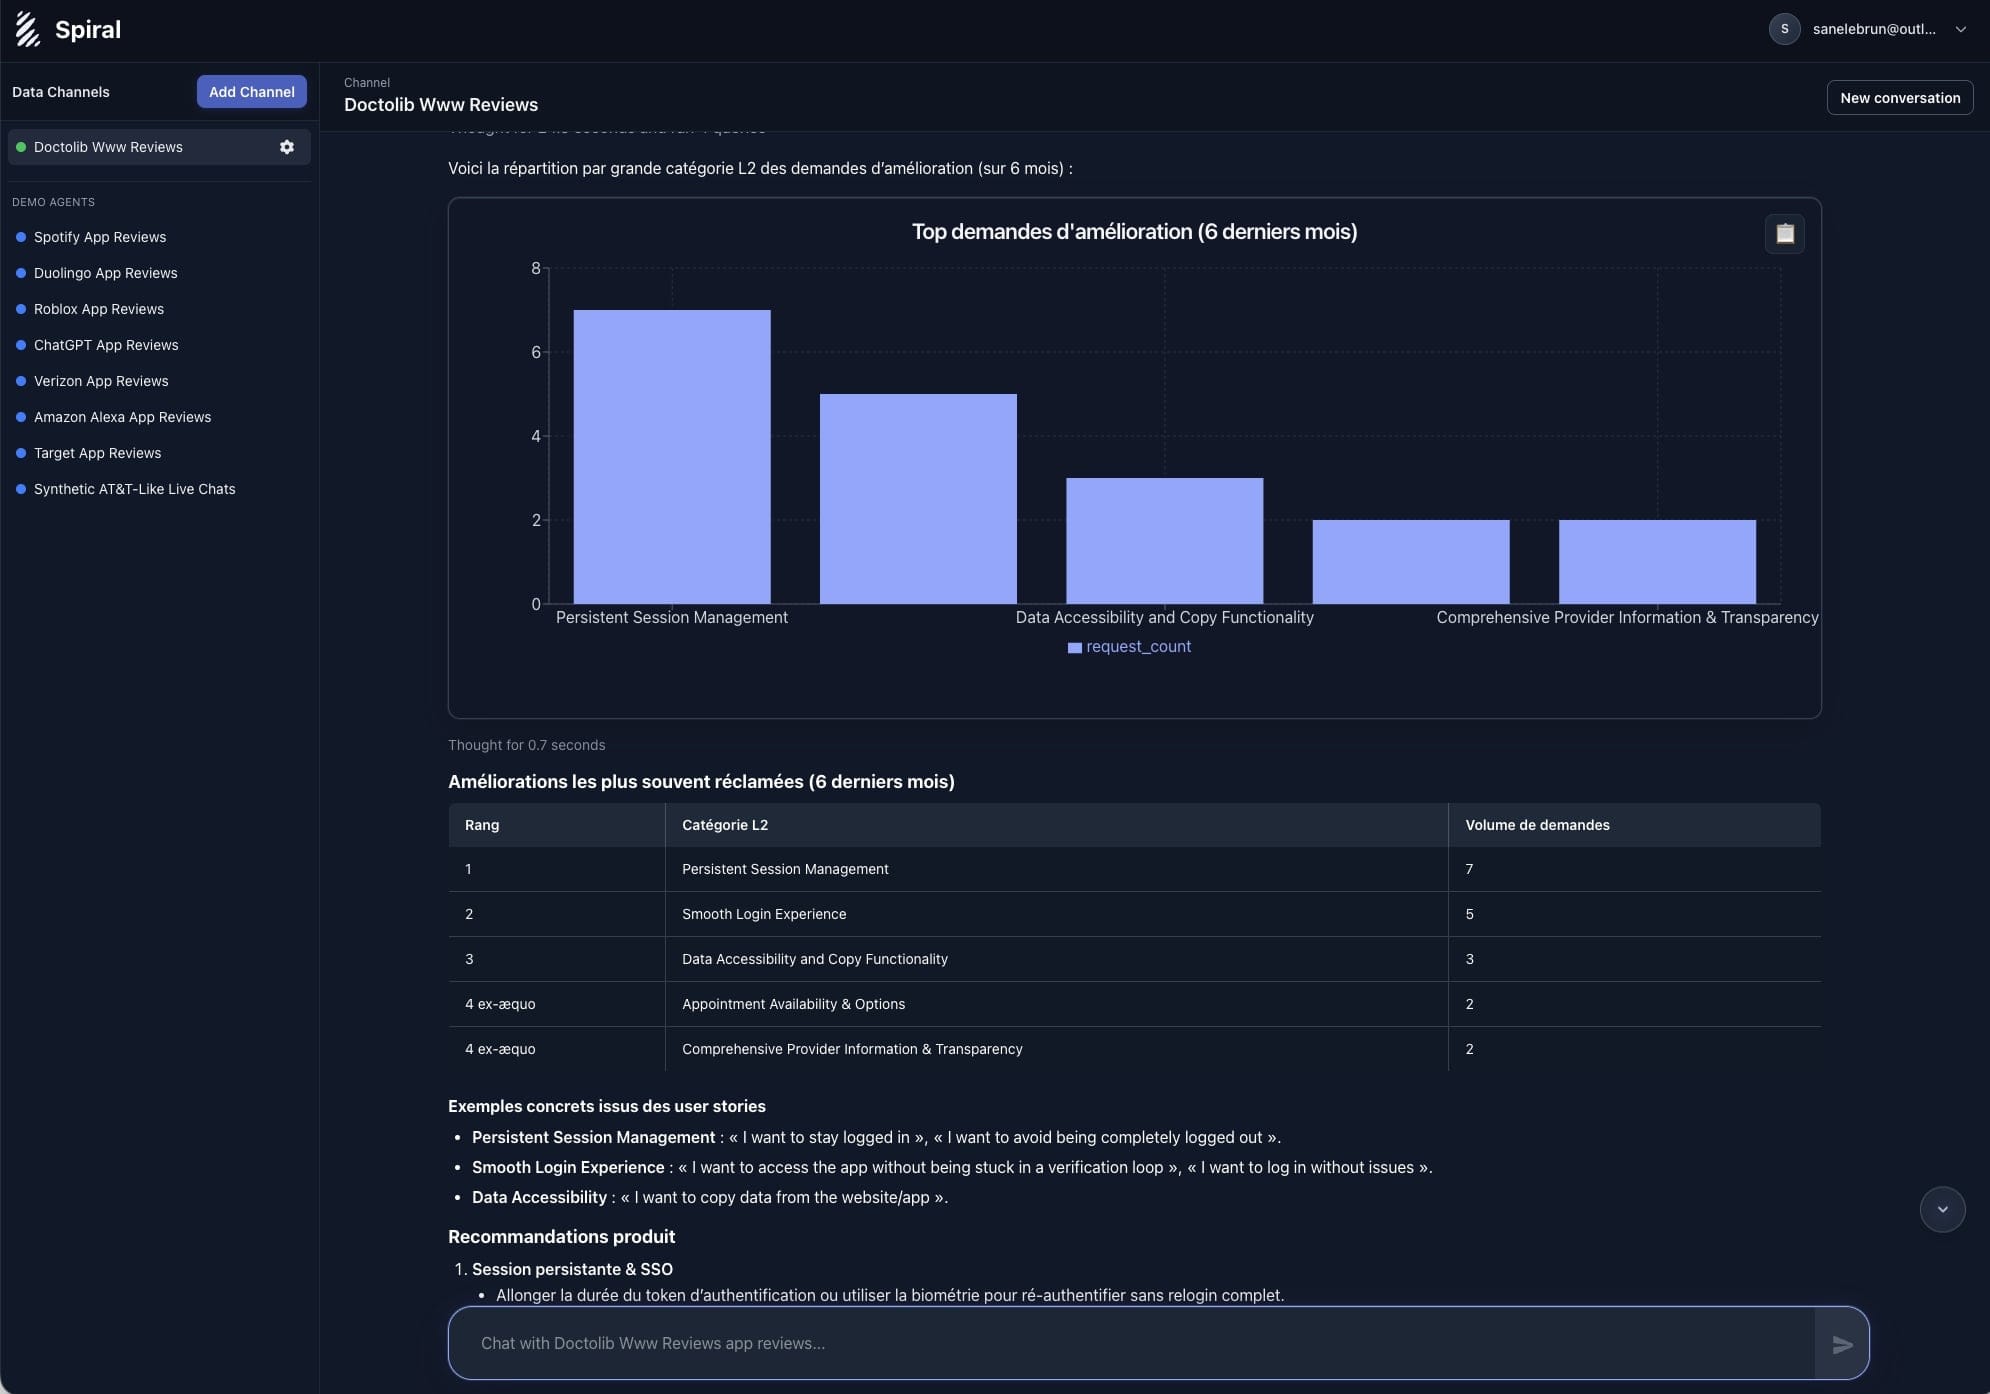Open Amazon Alexa App Reviews agent
This screenshot has height=1394, width=1990.
[122, 417]
